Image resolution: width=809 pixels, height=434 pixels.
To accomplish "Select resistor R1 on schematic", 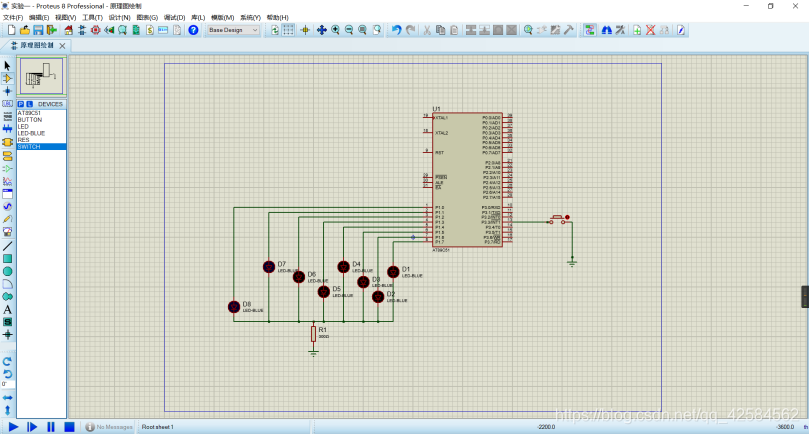I will click(313, 334).
